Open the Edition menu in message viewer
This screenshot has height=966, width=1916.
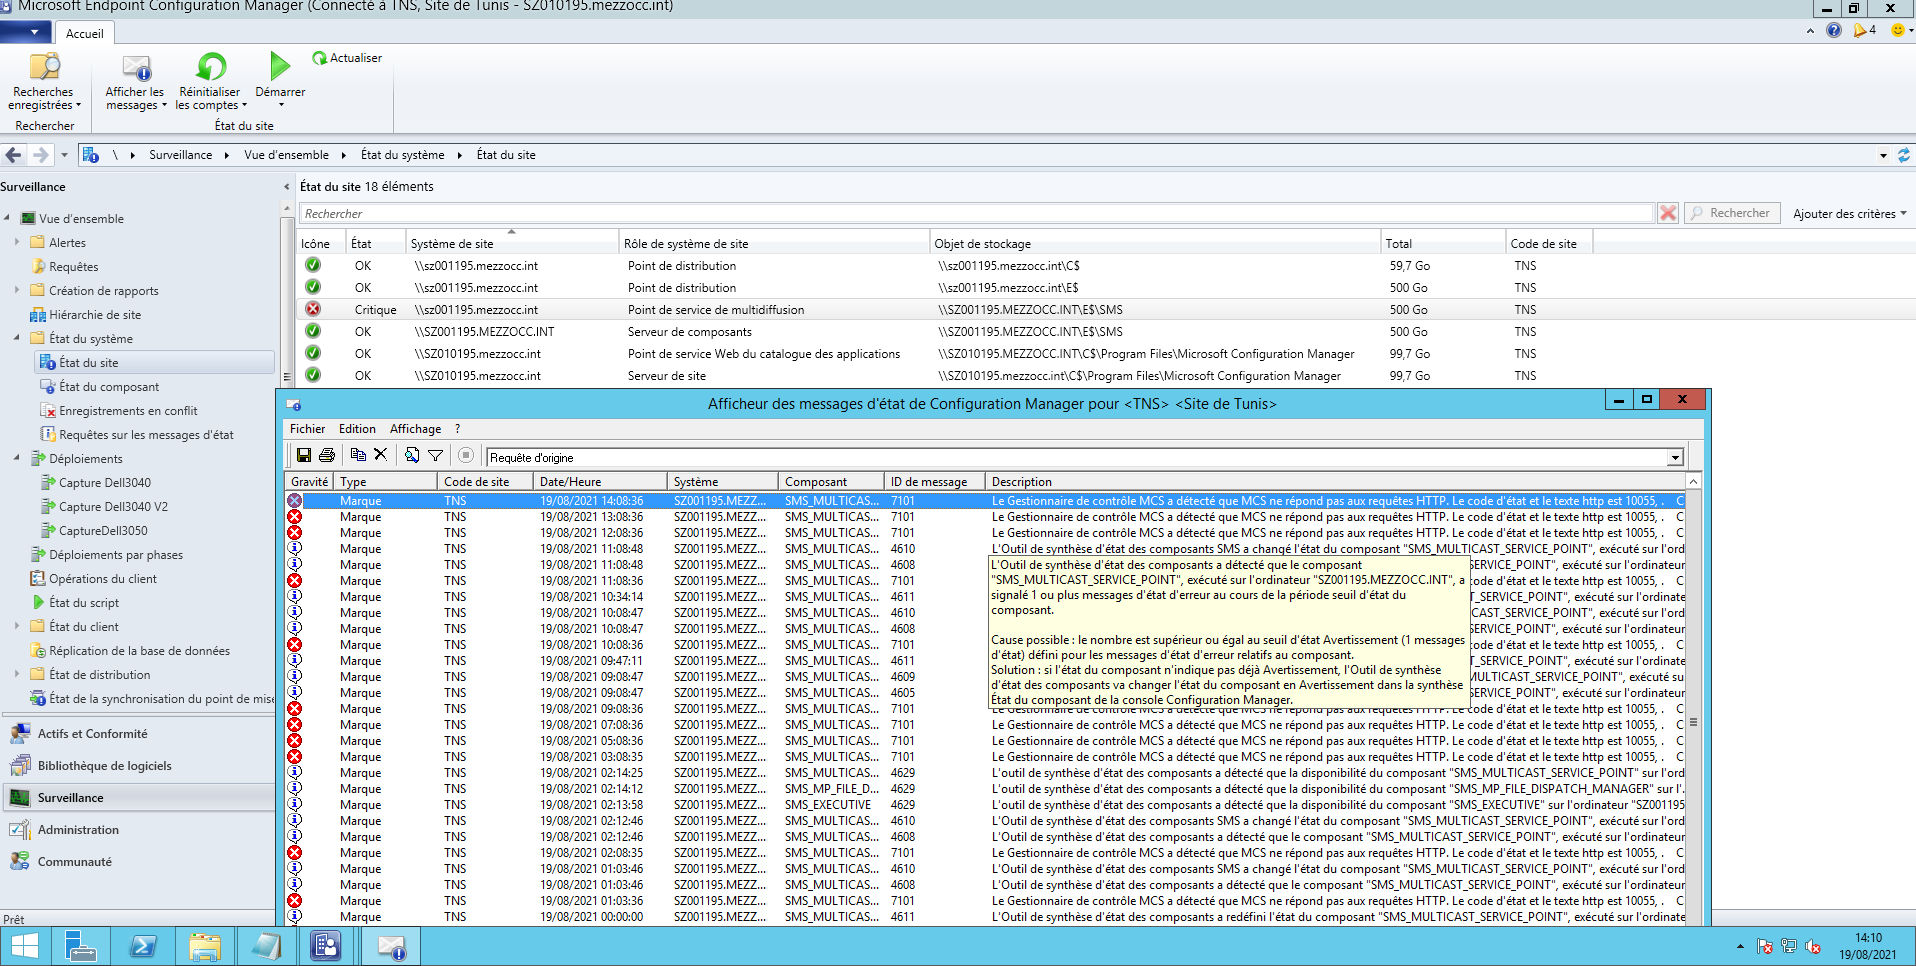pos(357,428)
